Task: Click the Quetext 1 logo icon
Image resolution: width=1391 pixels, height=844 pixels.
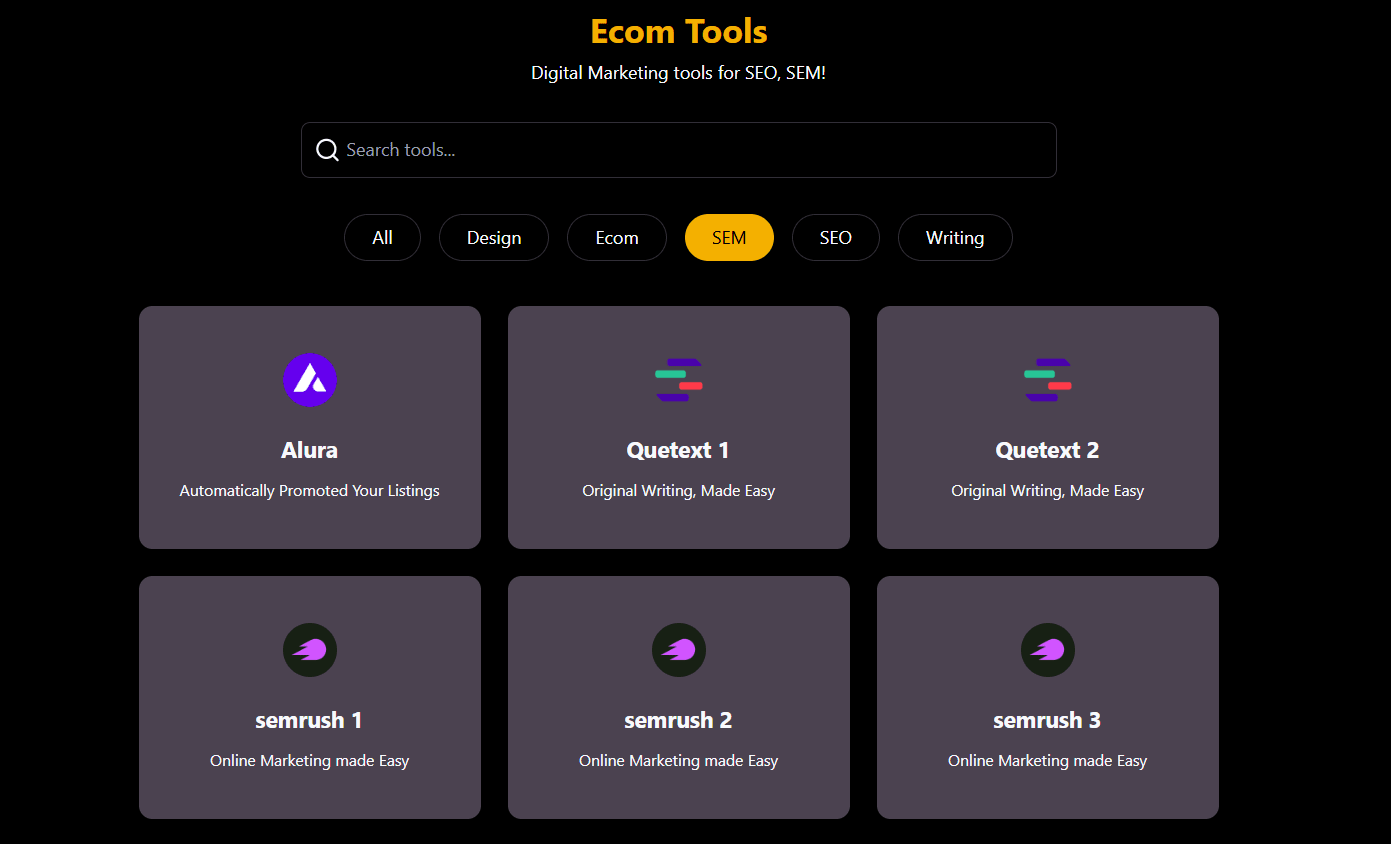Action: click(679, 380)
